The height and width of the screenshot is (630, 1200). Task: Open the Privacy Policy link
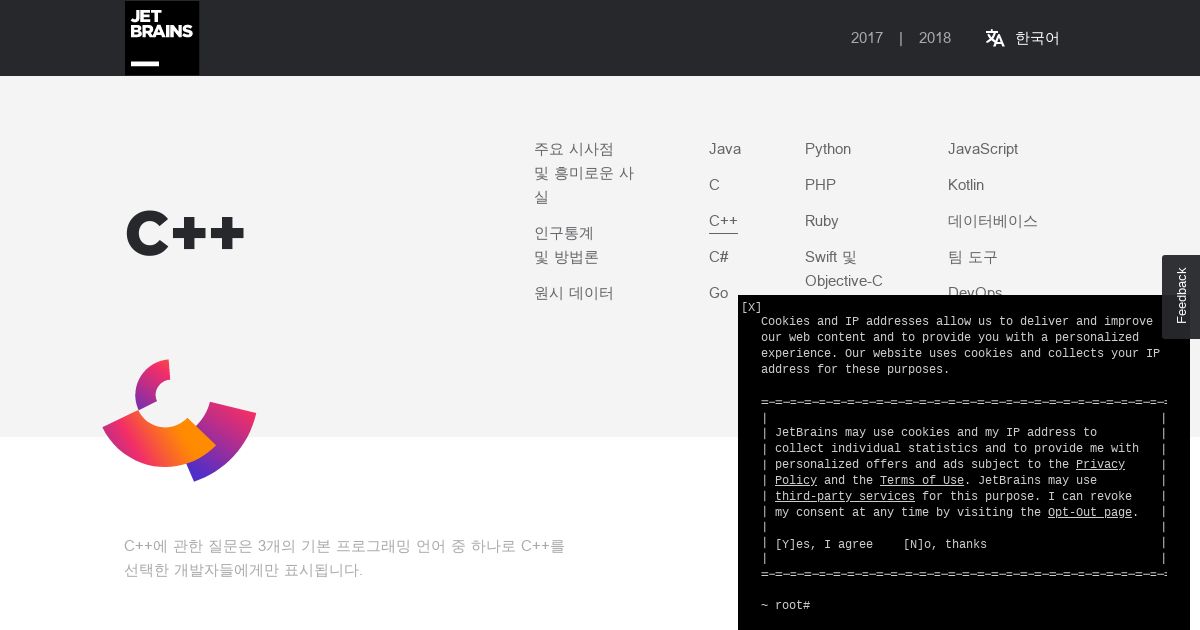(x=1100, y=465)
